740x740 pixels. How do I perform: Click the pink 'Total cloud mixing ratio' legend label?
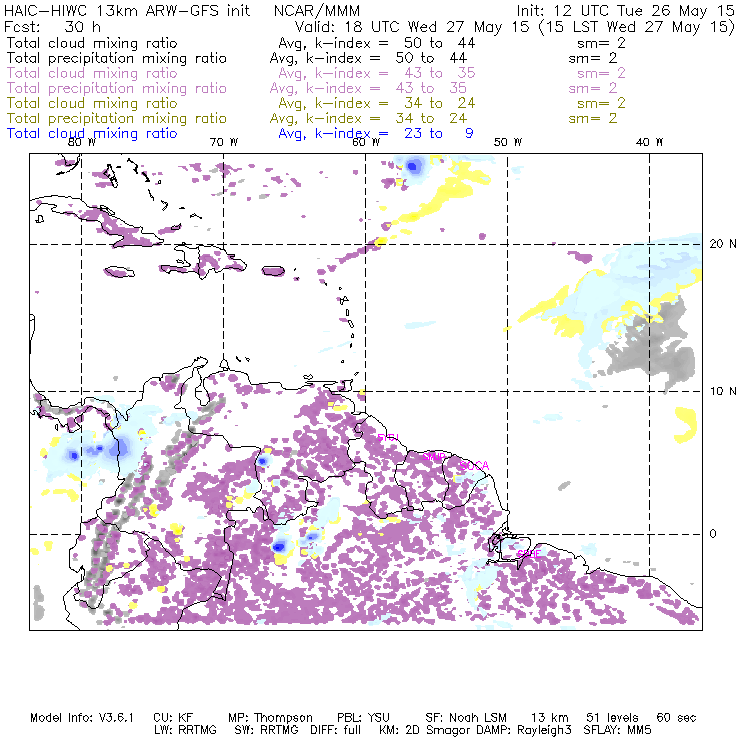point(92,73)
